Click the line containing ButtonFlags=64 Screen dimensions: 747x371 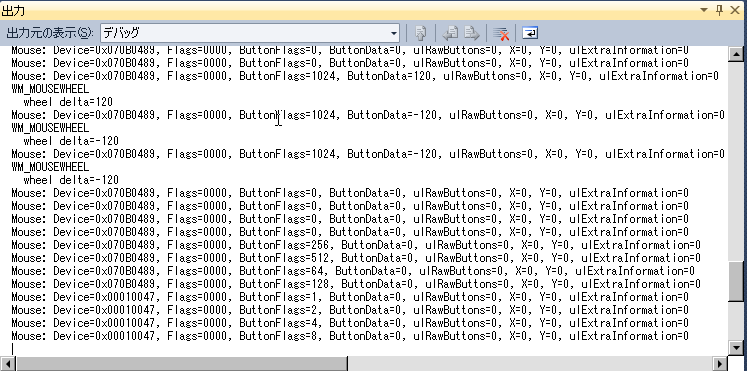pos(353,271)
